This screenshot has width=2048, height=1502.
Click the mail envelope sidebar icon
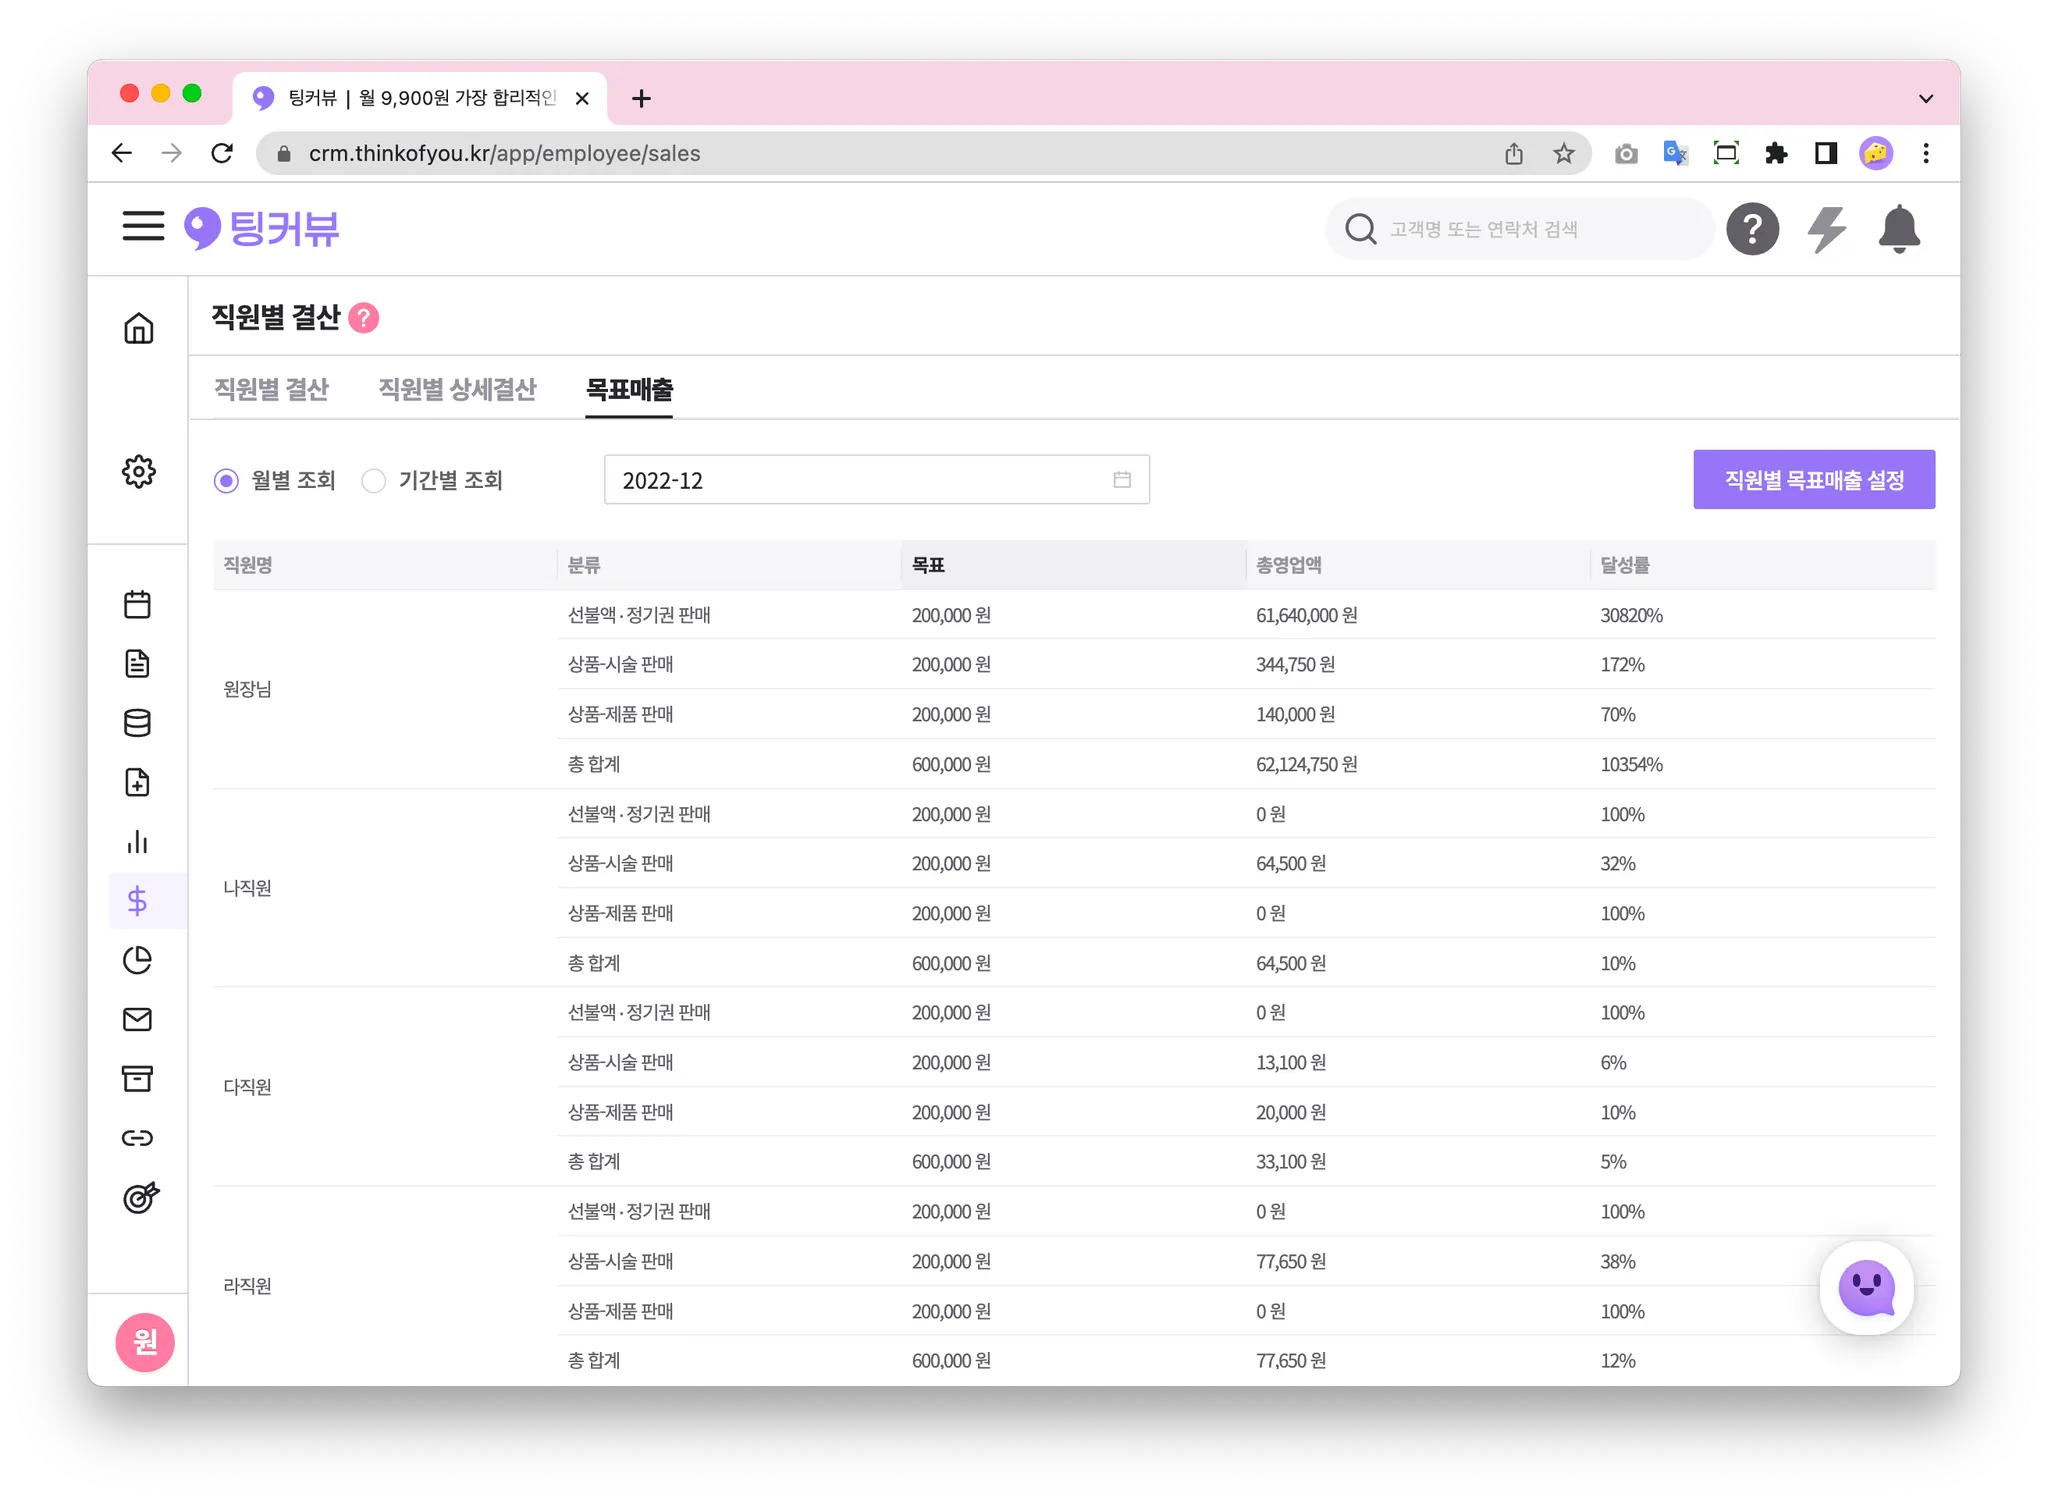(x=138, y=1019)
